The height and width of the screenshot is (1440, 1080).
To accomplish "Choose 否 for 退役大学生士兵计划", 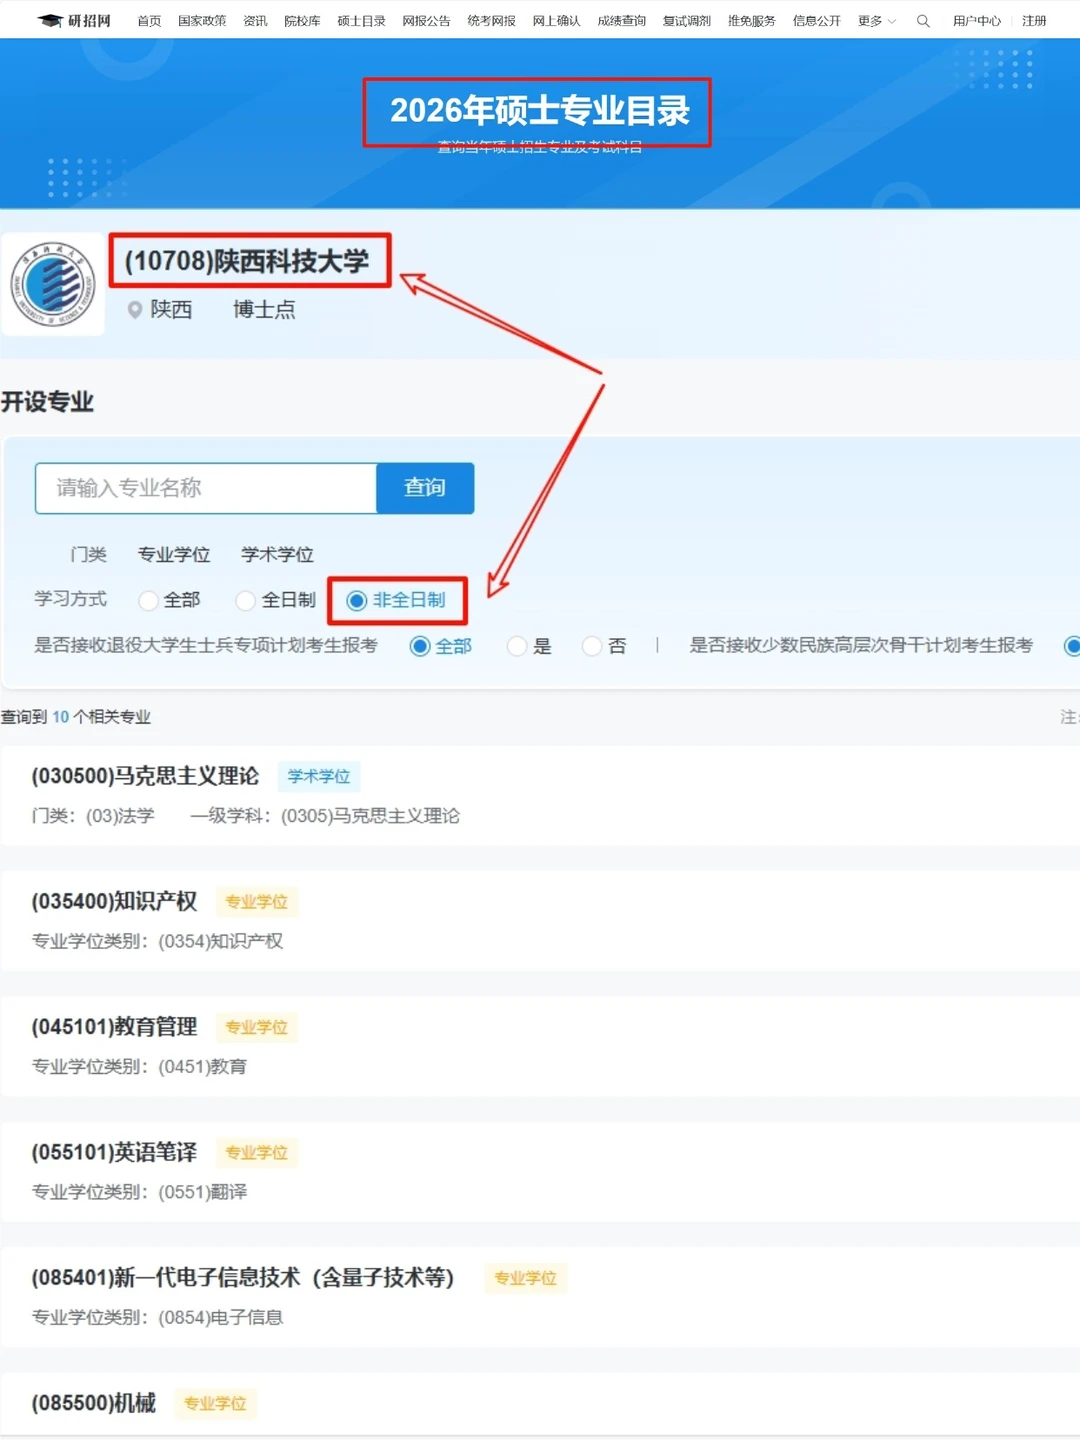I will pyautogui.click(x=592, y=646).
